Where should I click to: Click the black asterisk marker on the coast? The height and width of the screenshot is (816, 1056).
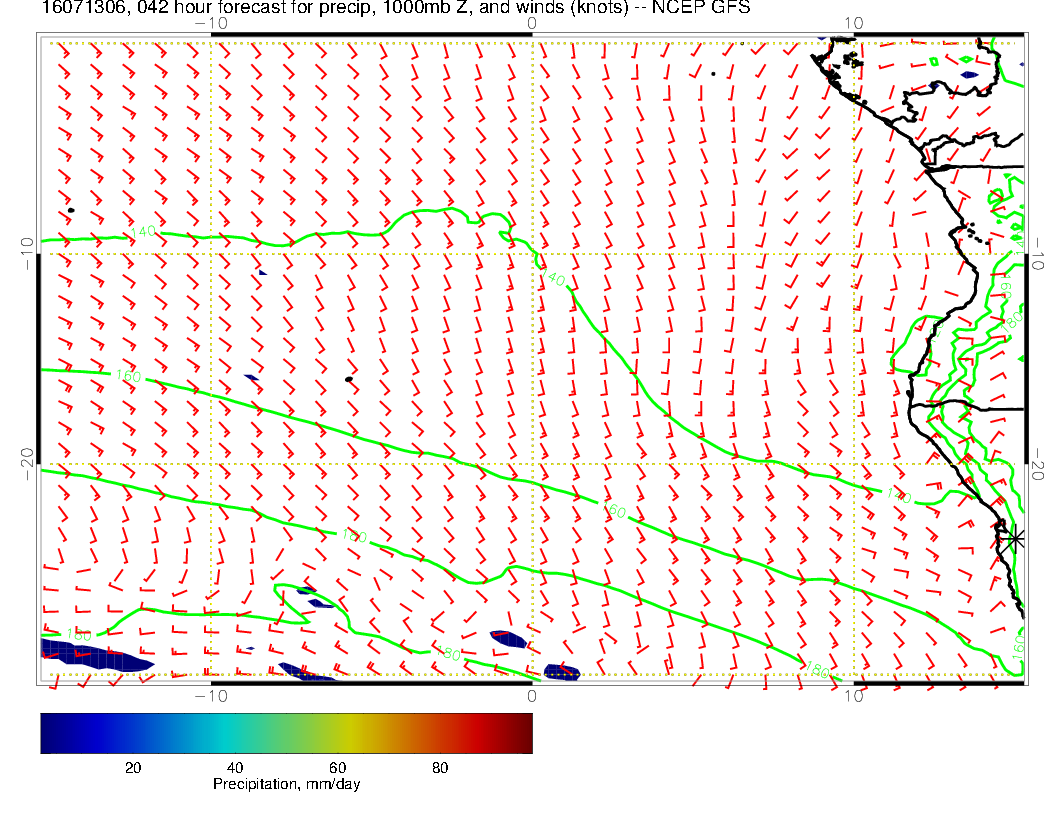pyautogui.click(x=1014, y=538)
